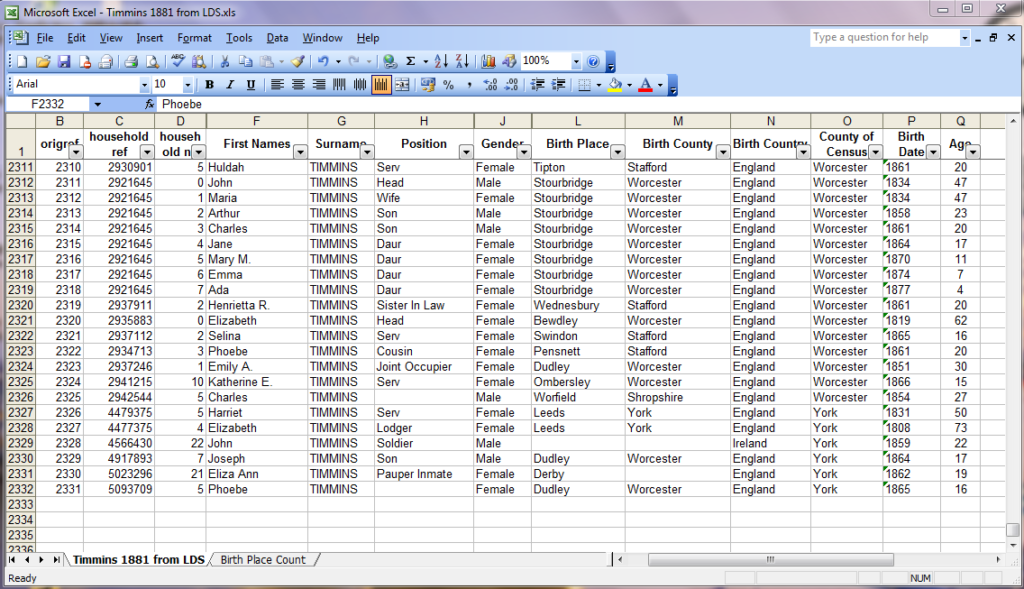Viewport: 1024px width, 589px height.
Task: Click the Type a question for help box
Action: point(884,37)
